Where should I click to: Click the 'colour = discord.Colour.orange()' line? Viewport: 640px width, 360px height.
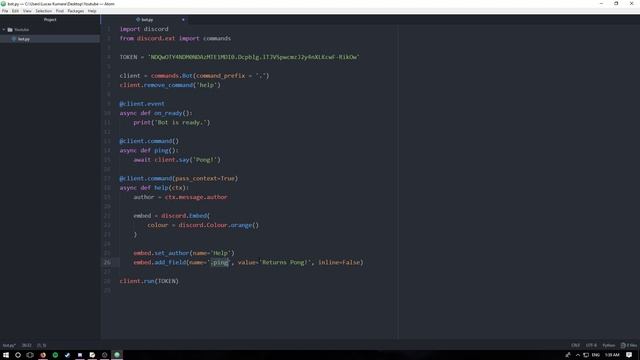pos(203,225)
